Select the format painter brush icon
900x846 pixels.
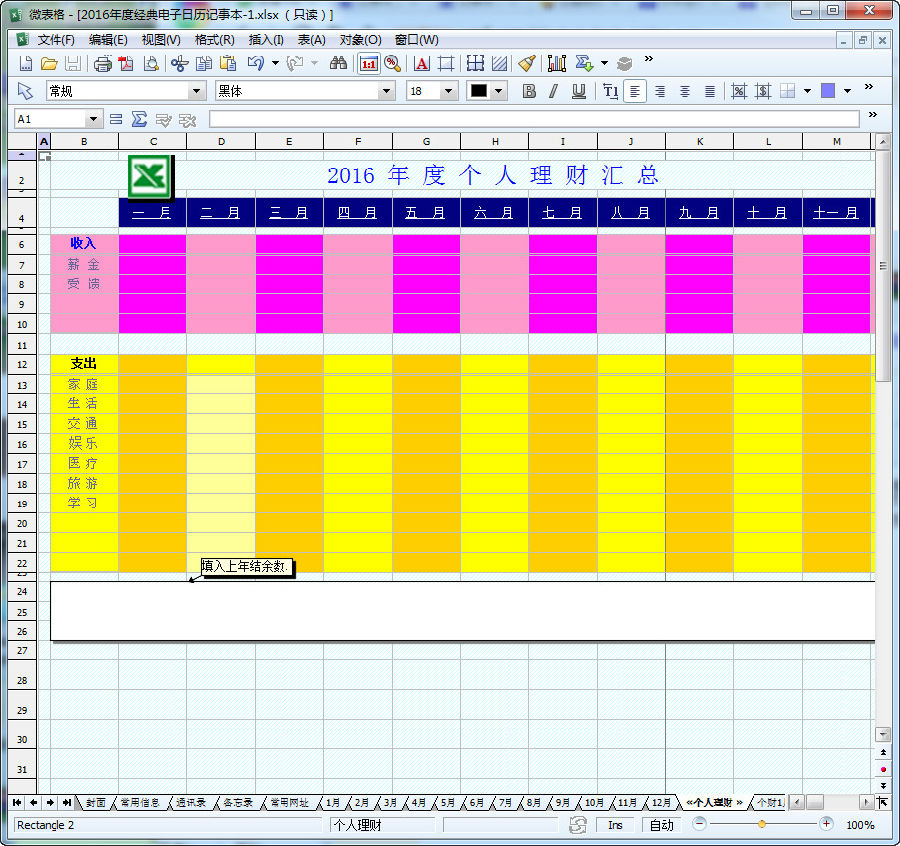tap(526, 63)
